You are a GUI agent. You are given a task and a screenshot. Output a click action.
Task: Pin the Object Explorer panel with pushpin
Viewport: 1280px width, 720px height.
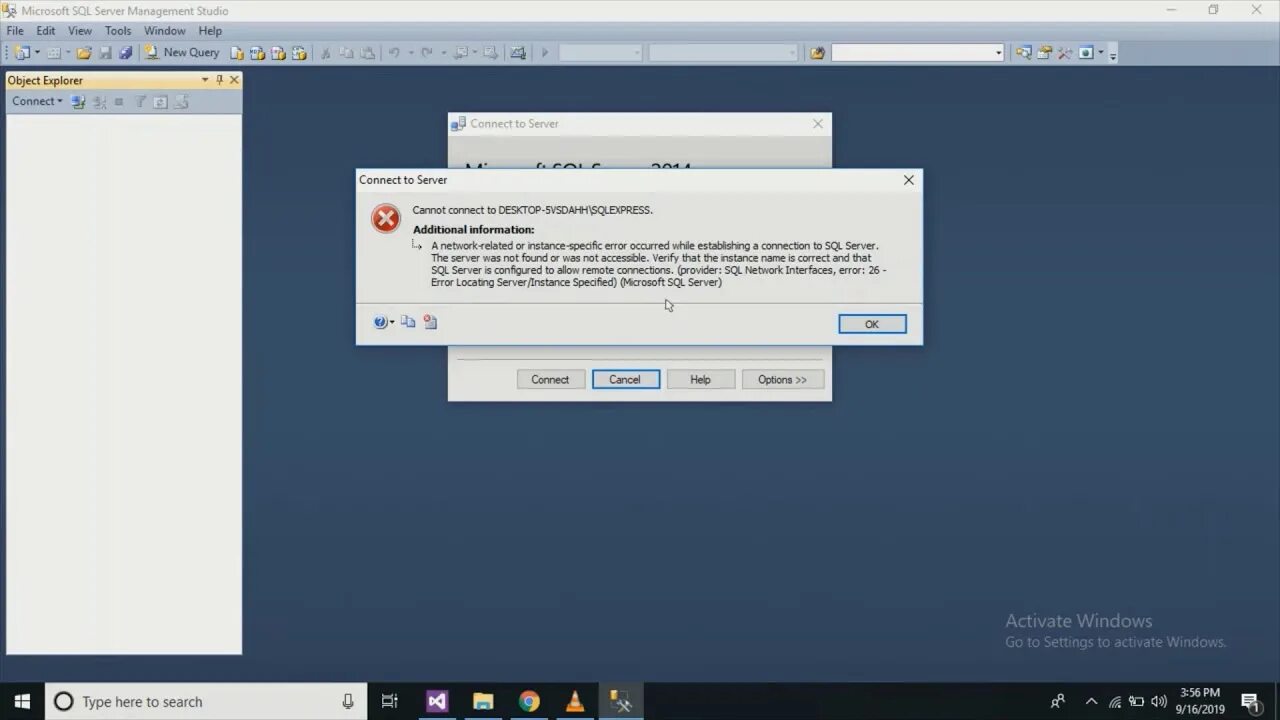click(220, 80)
